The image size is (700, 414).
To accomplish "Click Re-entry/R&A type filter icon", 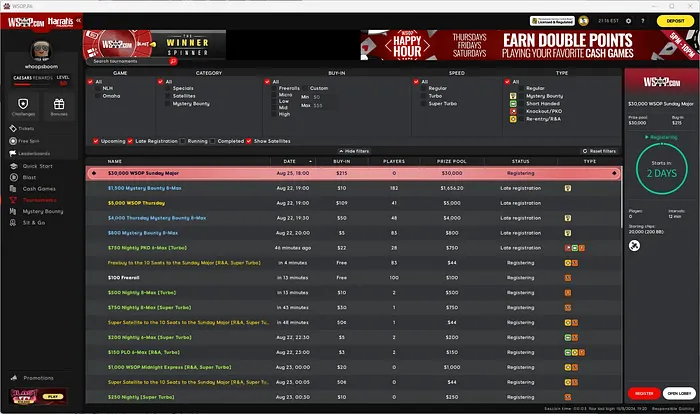I will click(x=513, y=119).
